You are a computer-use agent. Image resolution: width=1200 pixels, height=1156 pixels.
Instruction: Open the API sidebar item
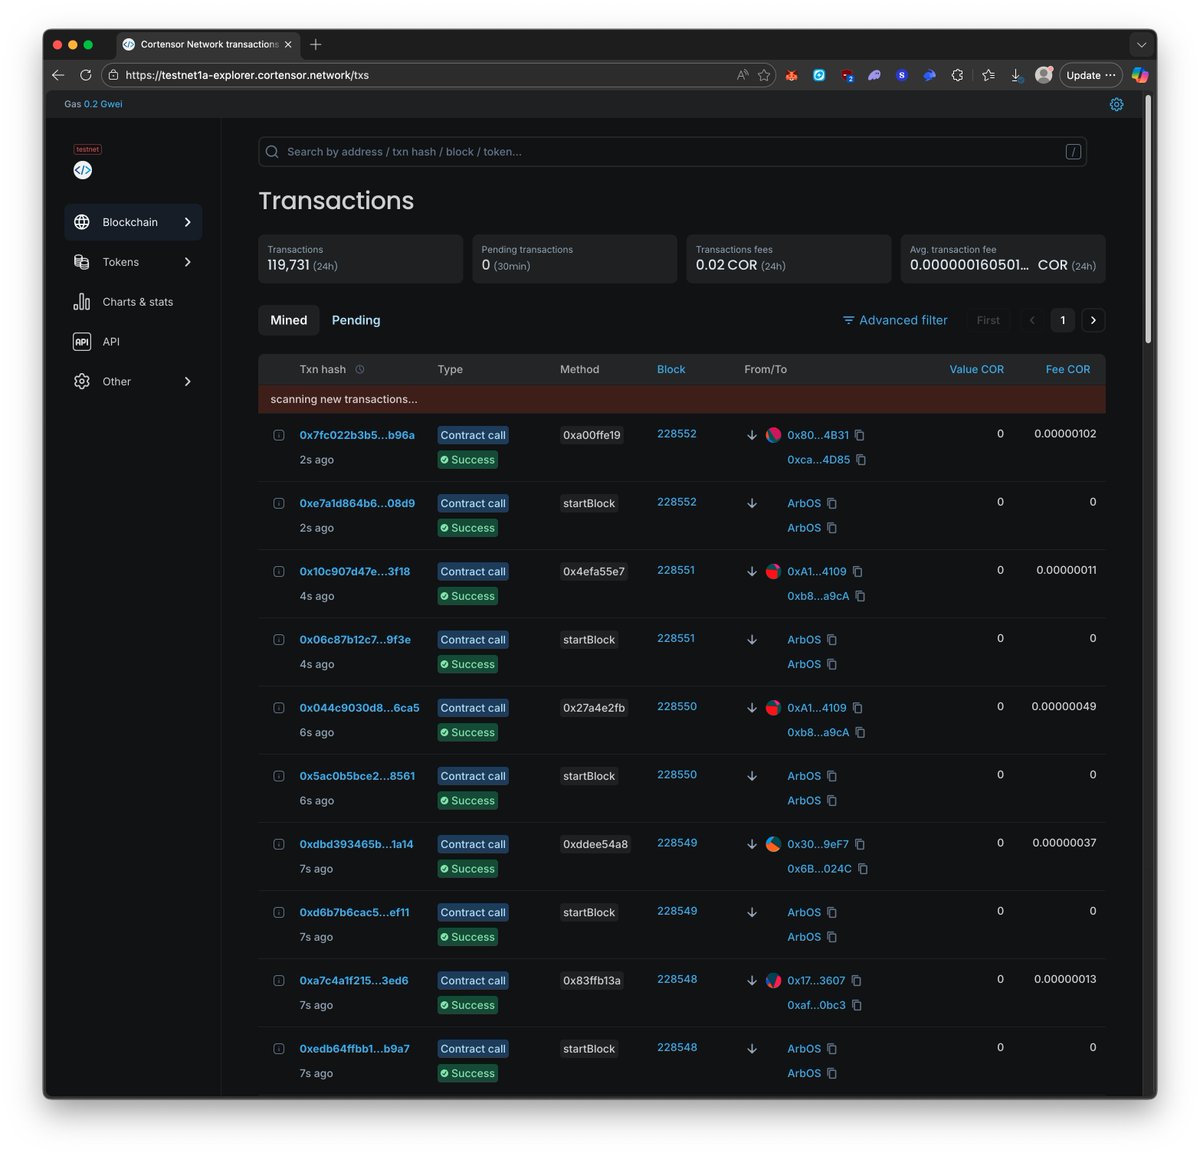click(x=133, y=342)
